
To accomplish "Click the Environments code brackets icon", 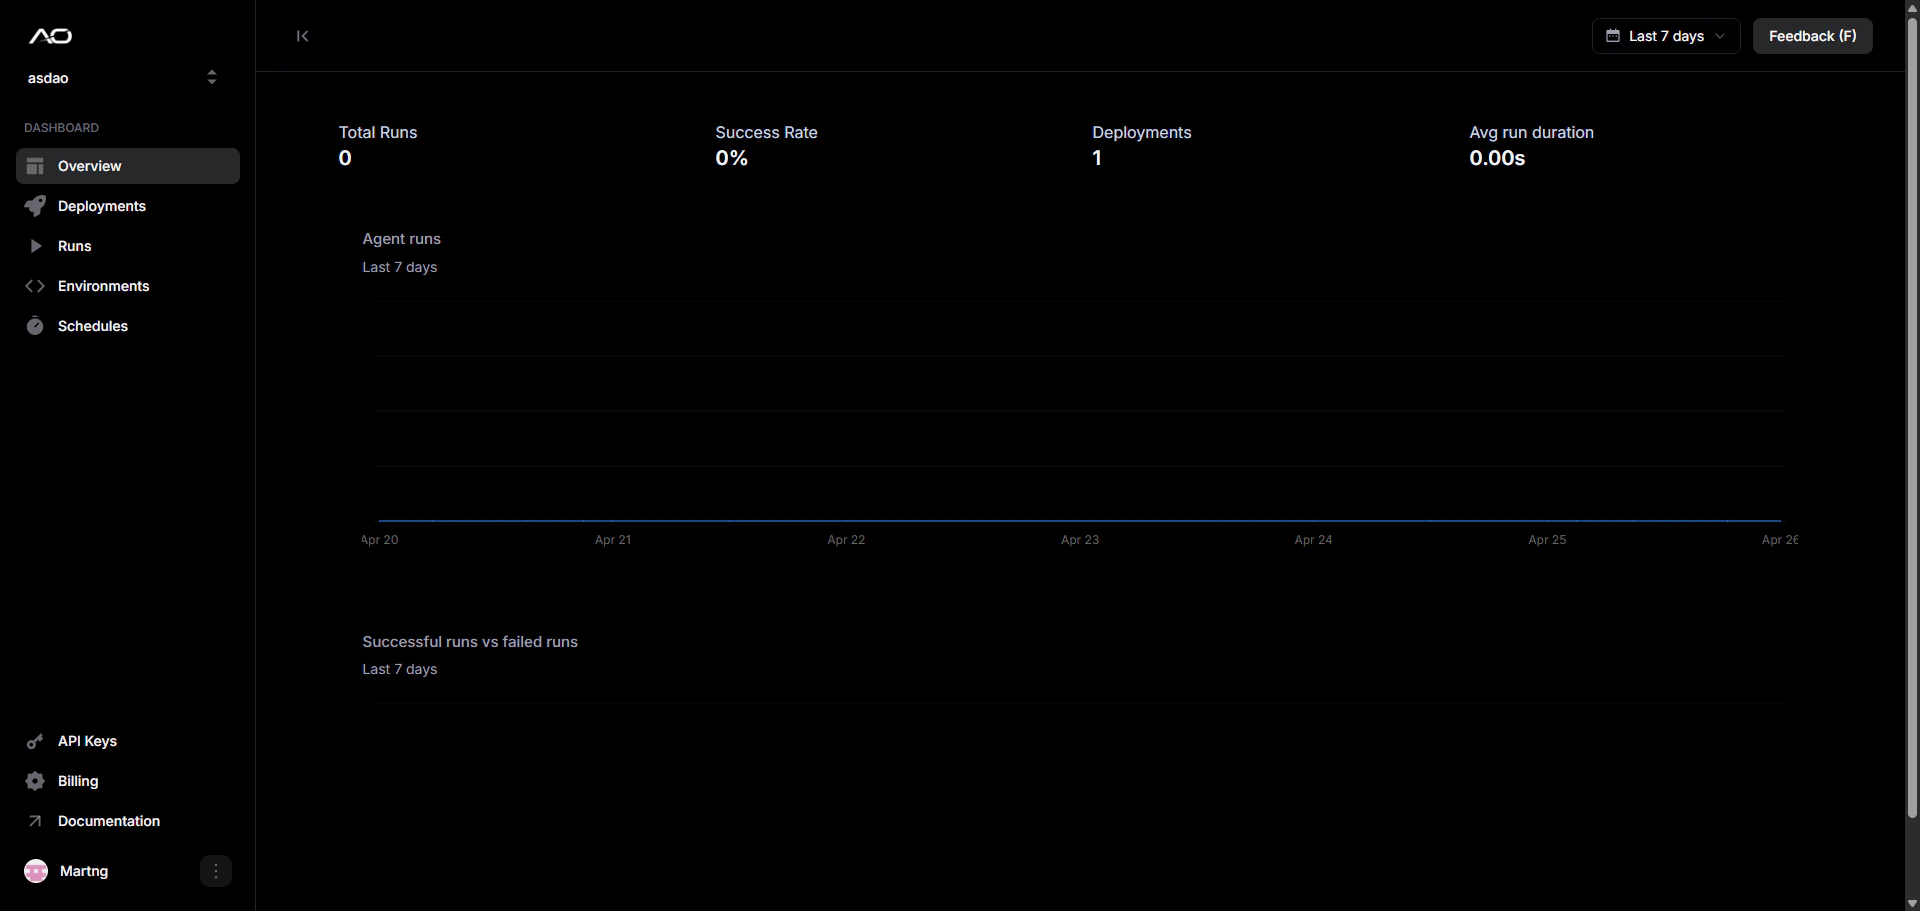I will [35, 286].
